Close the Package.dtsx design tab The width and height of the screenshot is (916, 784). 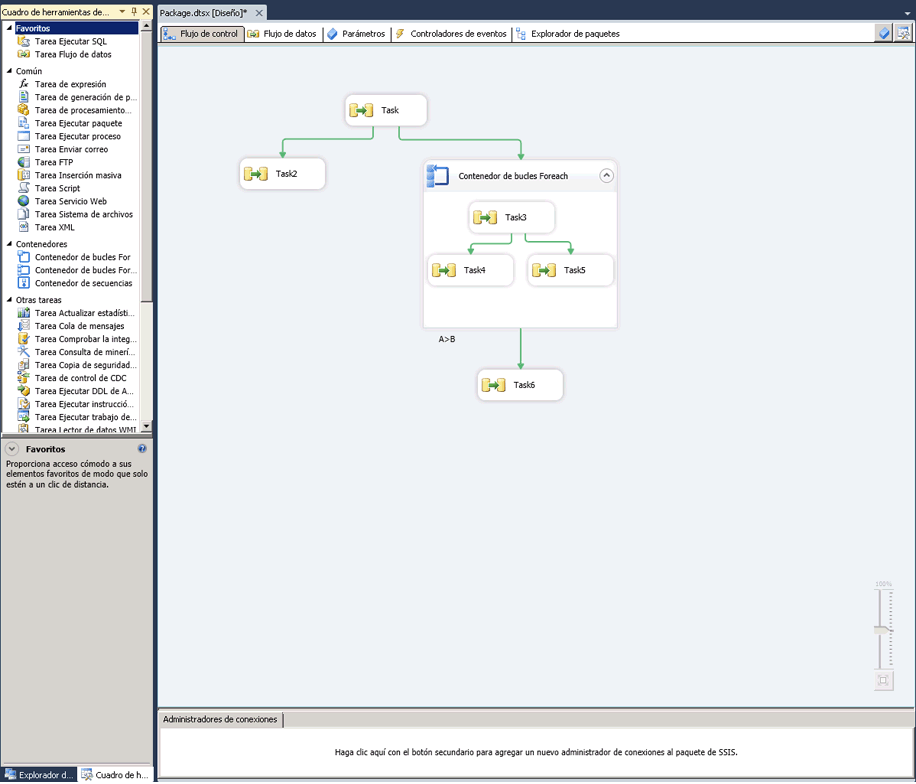click(258, 12)
